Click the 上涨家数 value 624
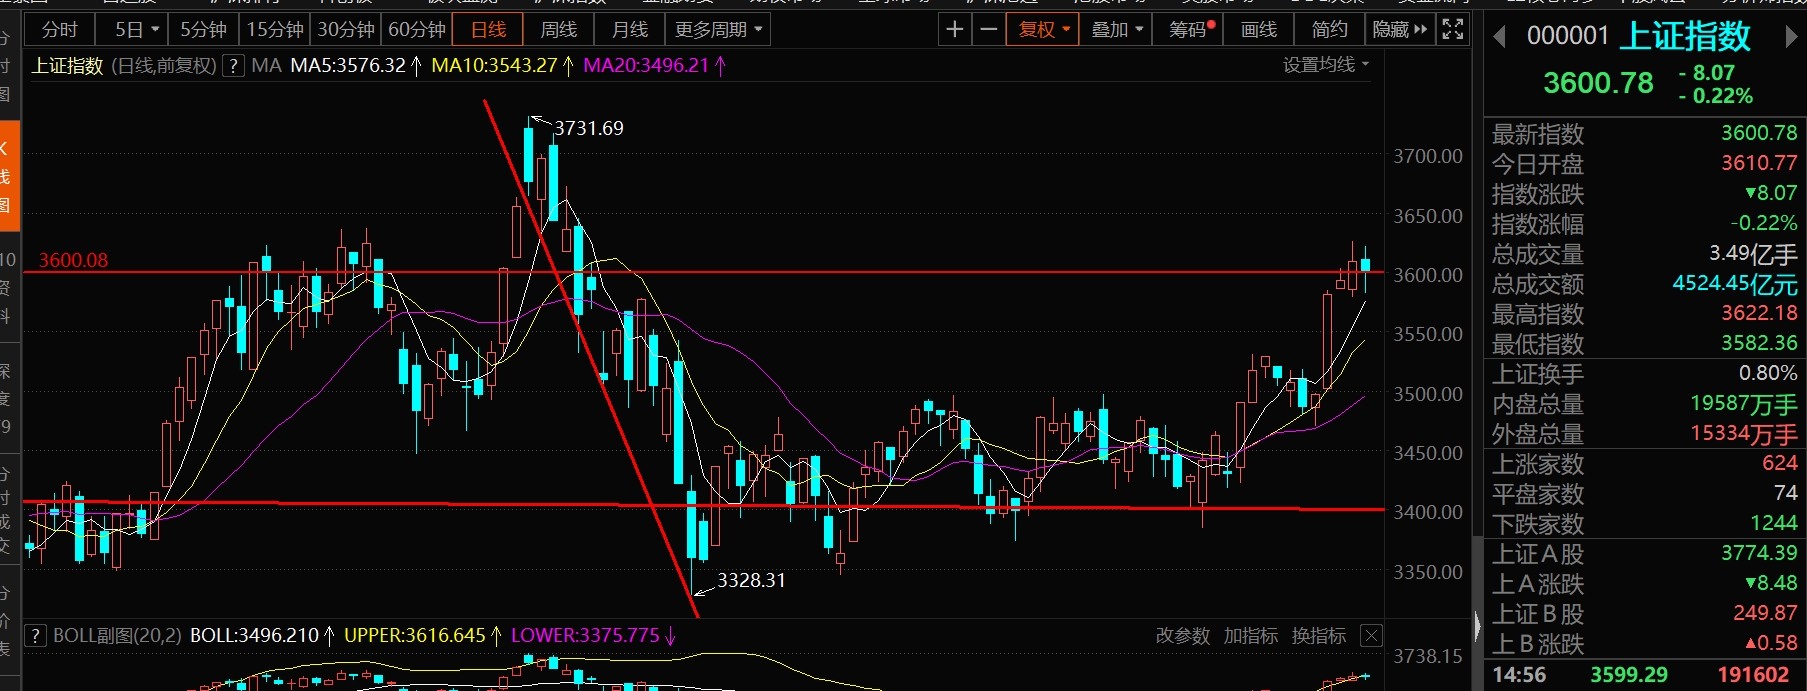The height and width of the screenshot is (691, 1807). coord(1780,463)
